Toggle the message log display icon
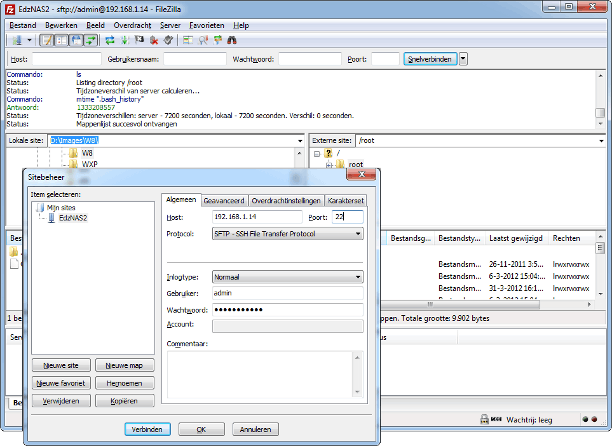The image size is (612, 446). [47, 40]
